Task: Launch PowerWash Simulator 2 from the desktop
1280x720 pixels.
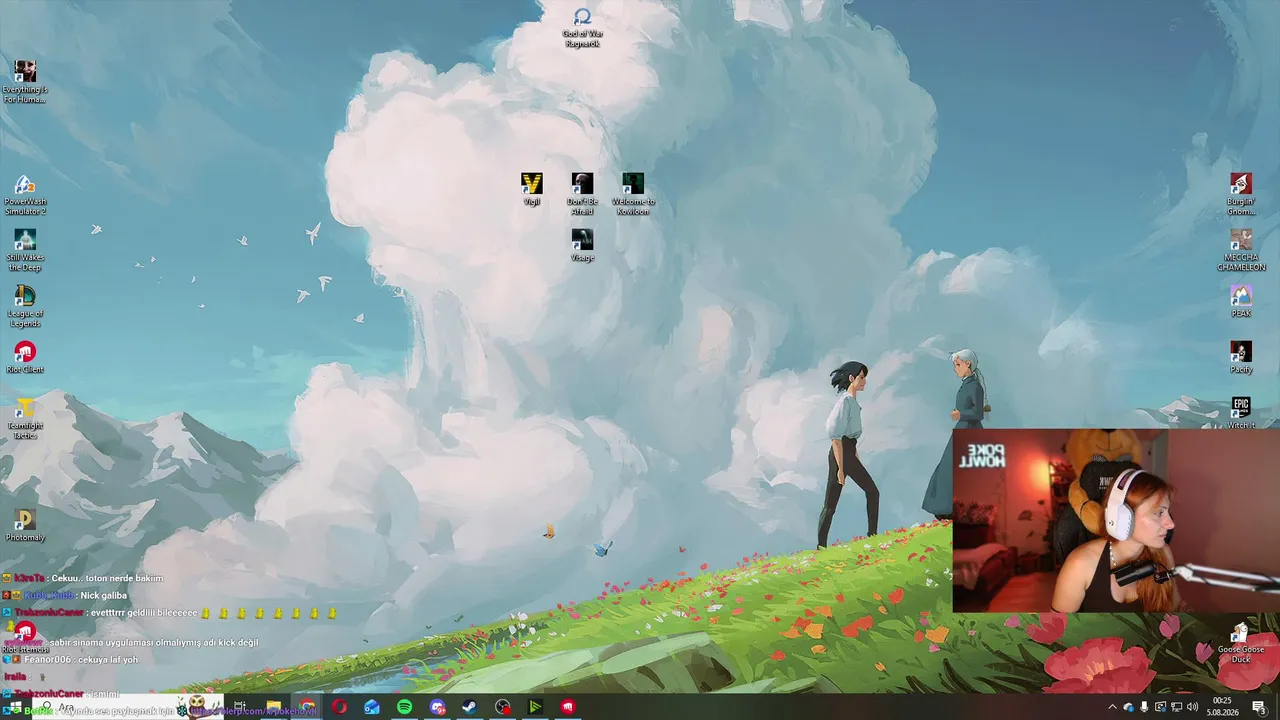Action: [25, 195]
